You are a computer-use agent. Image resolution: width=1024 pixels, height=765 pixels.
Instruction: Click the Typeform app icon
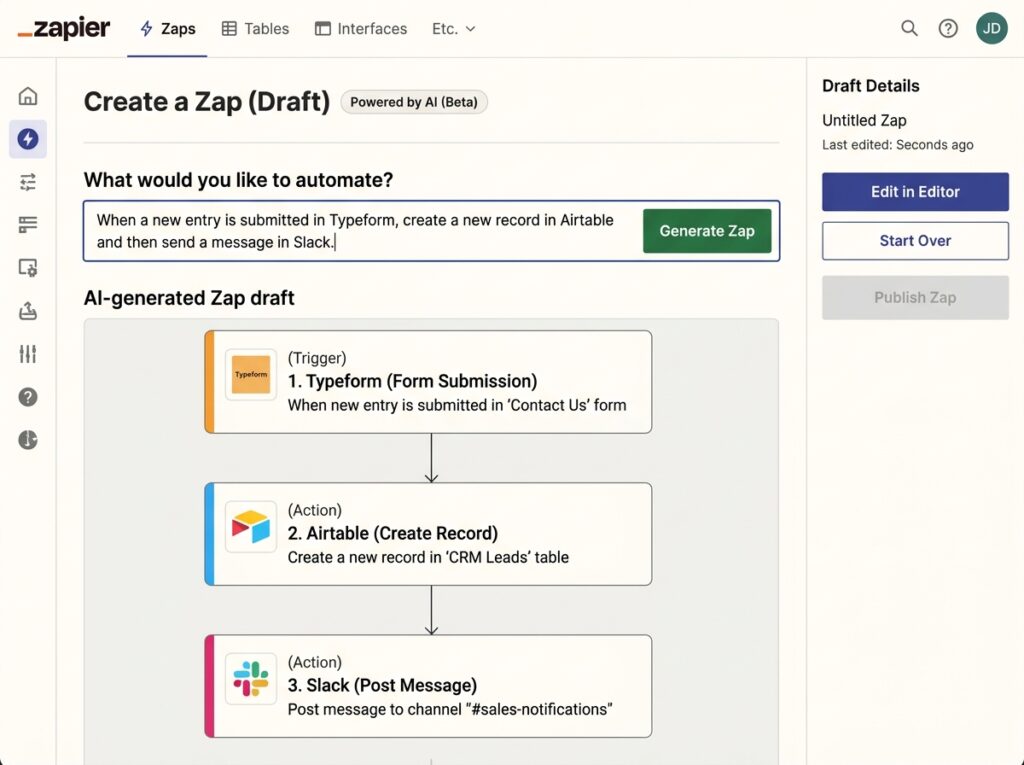[x=251, y=374]
